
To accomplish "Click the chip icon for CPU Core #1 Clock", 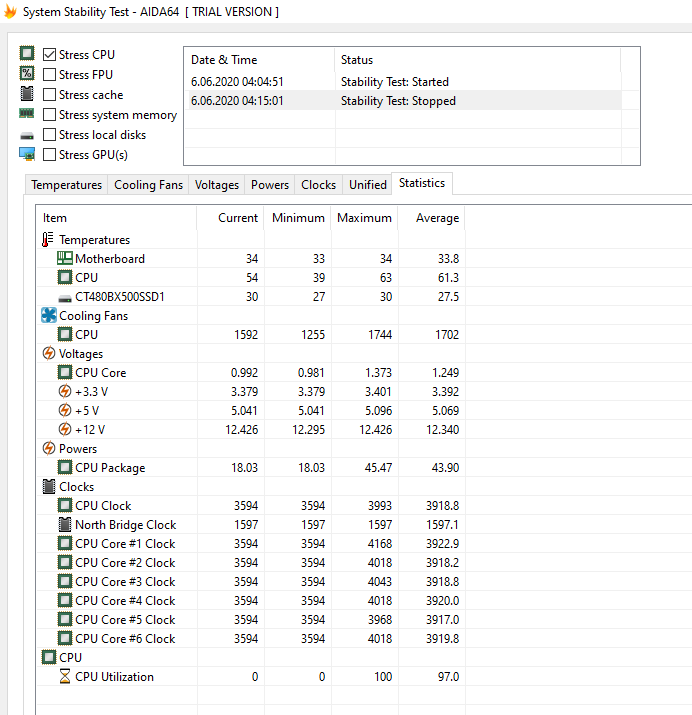I will point(65,544).
